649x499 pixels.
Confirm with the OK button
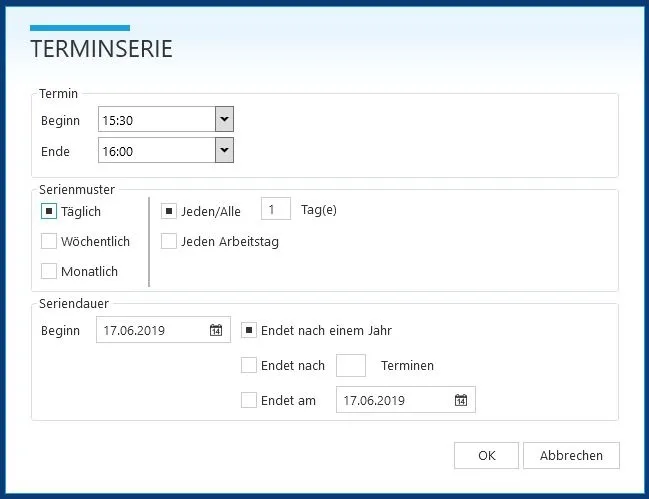pyautogui.click(x=486, y=455)
